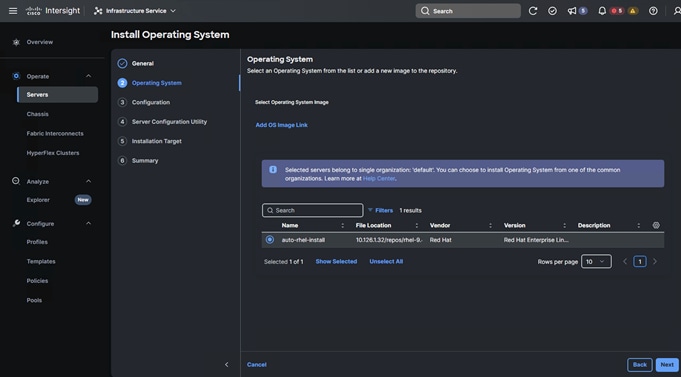Image resolution: width=681 pixels, height=377 pixels.
Task: Click page number 1 in pagination
Action: pos(640,261)
